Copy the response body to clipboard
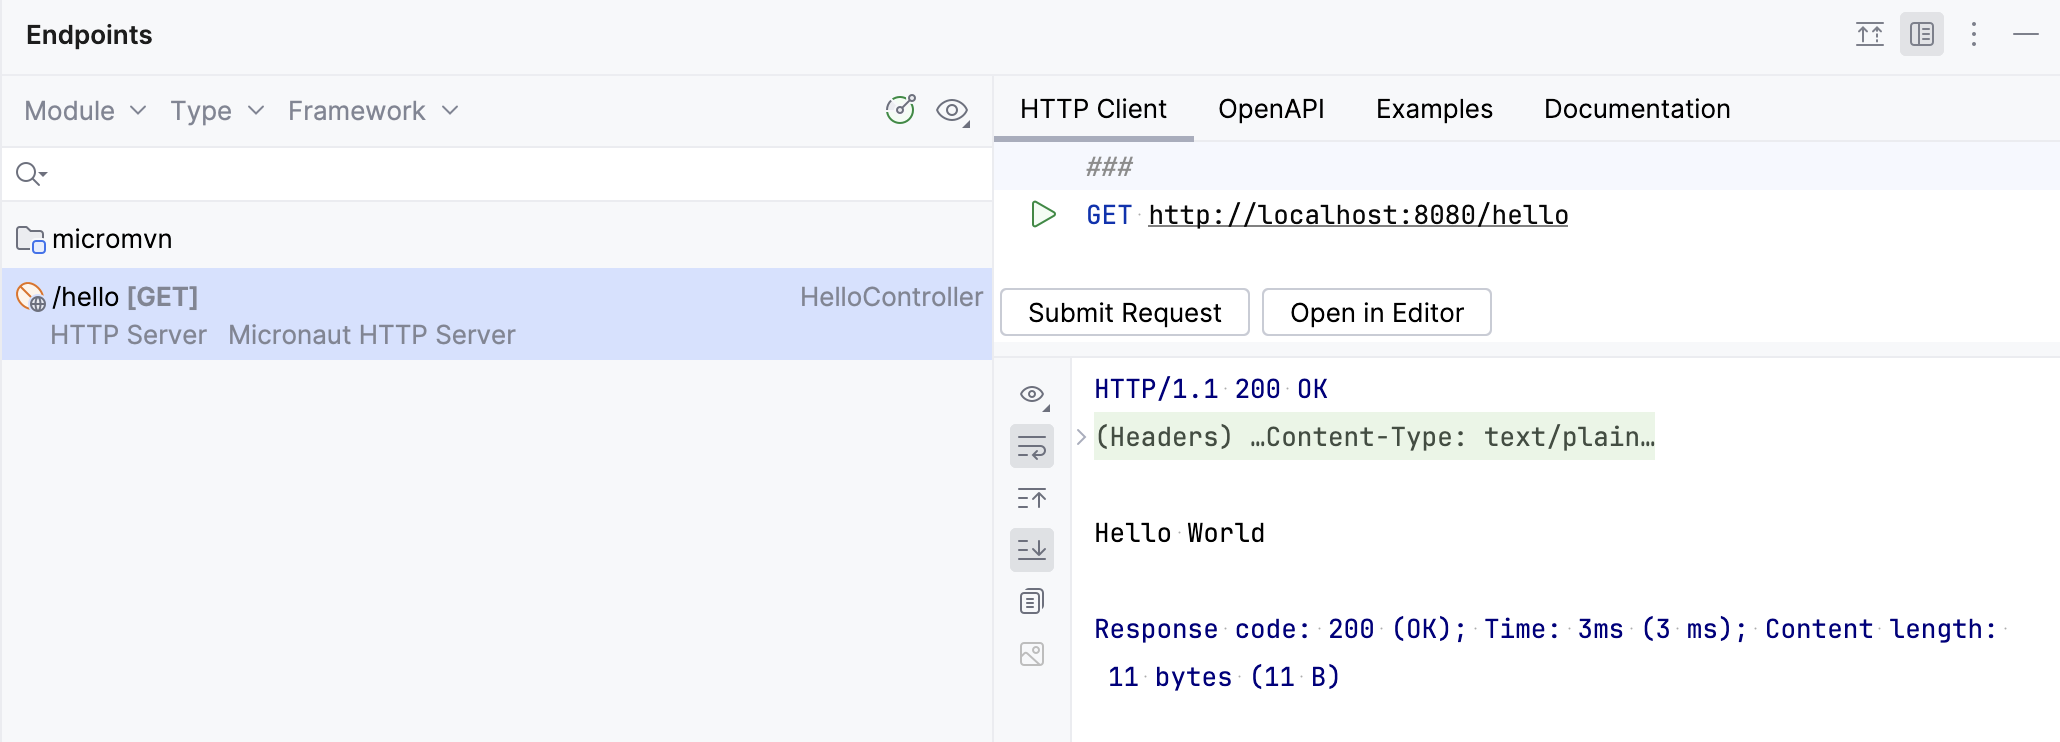 (x=1031, y=602)
